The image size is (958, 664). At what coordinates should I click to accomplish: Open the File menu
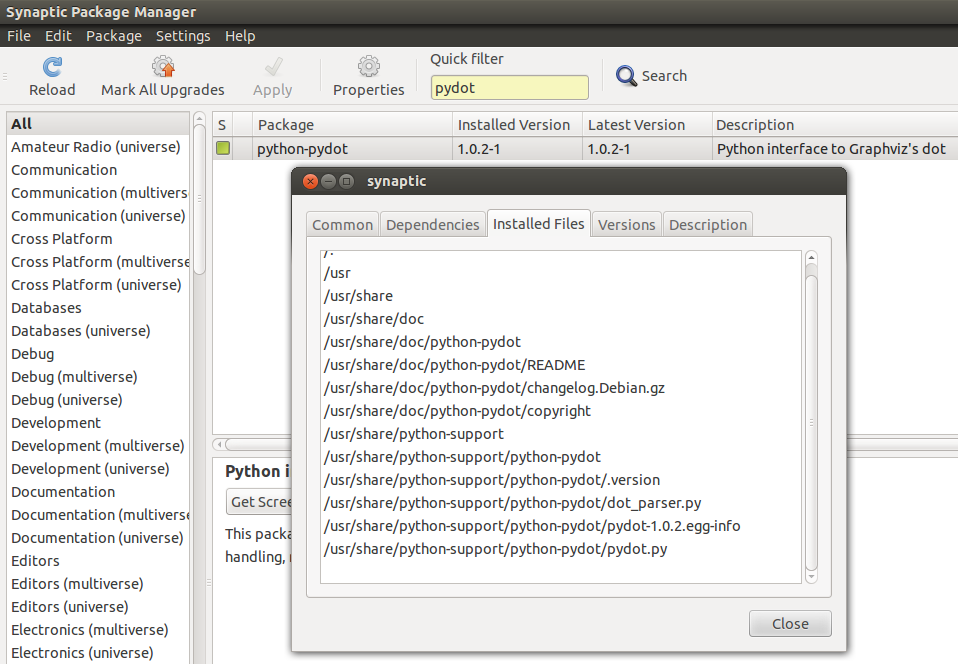(x=19, y=36)
